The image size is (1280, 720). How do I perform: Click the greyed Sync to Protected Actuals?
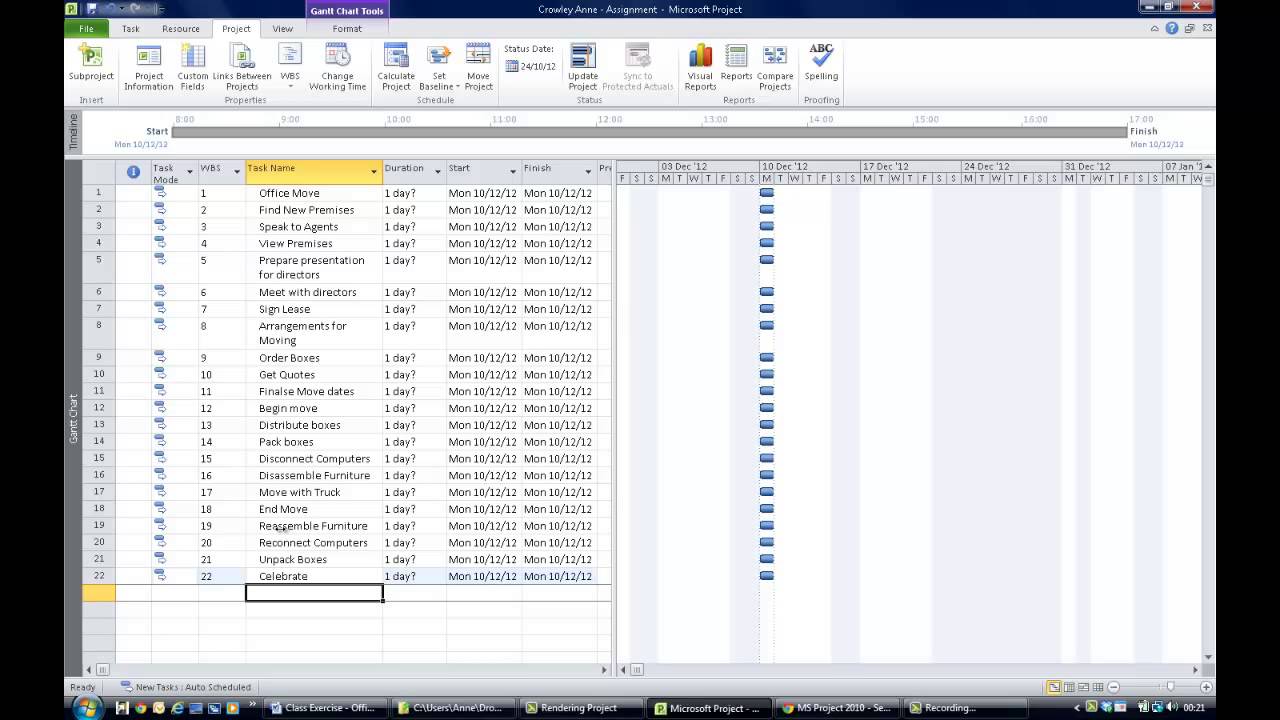tap(638, 66)
